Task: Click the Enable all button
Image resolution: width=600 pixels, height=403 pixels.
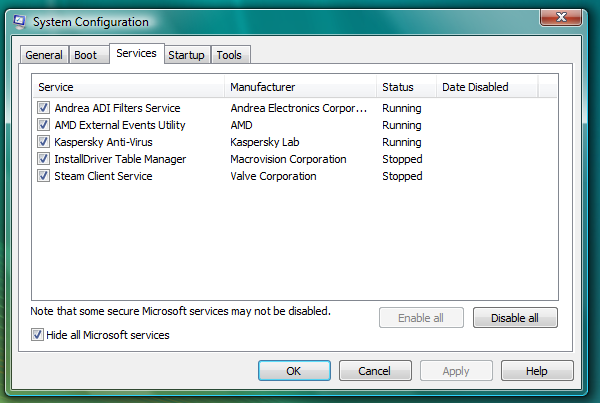Action: [x=421, y=318]
